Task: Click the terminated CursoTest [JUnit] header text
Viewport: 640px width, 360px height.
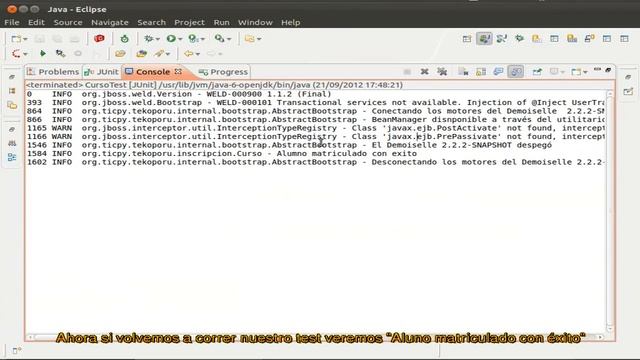Action: point(214,85)
